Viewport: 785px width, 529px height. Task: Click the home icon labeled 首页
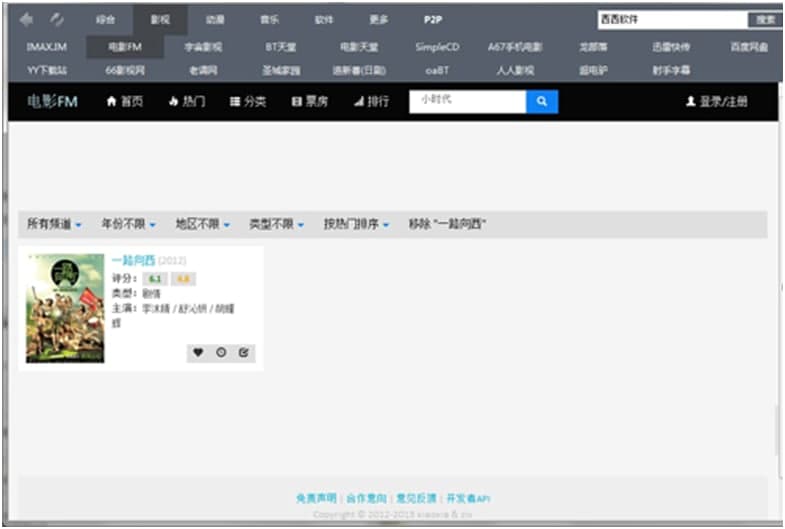click(x=111, y=102)
